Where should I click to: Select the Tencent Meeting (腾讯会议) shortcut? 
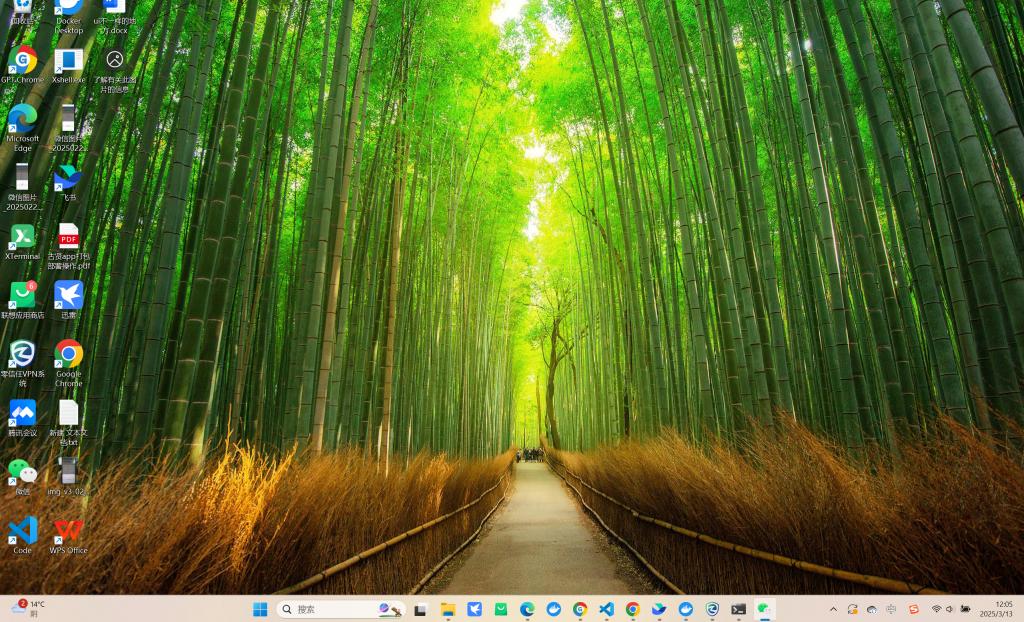coord(22,413)
